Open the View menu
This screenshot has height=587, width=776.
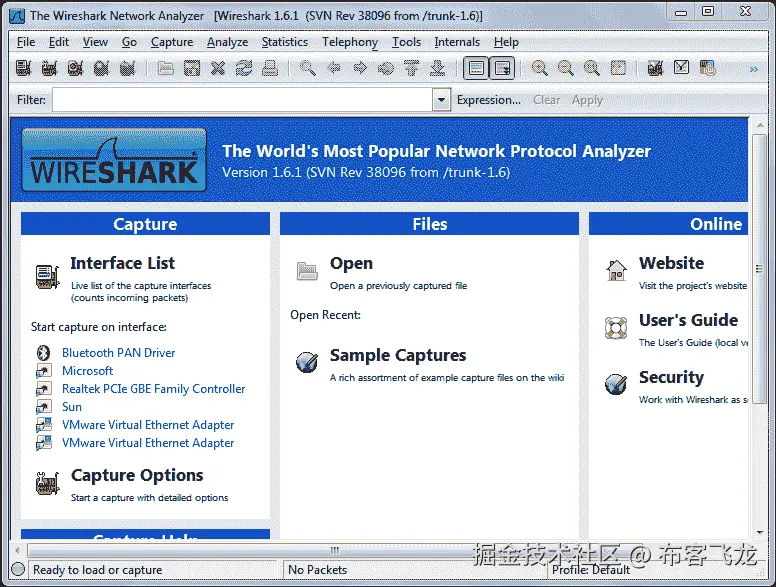(x=95, y=42)
